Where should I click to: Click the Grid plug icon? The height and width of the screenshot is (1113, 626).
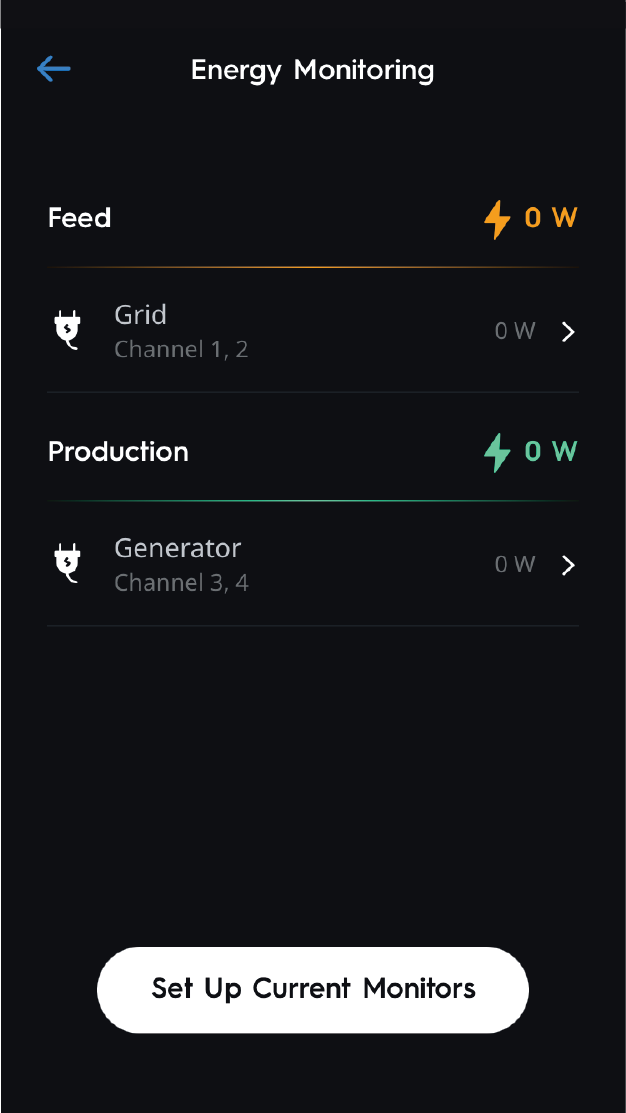point(67,330)
